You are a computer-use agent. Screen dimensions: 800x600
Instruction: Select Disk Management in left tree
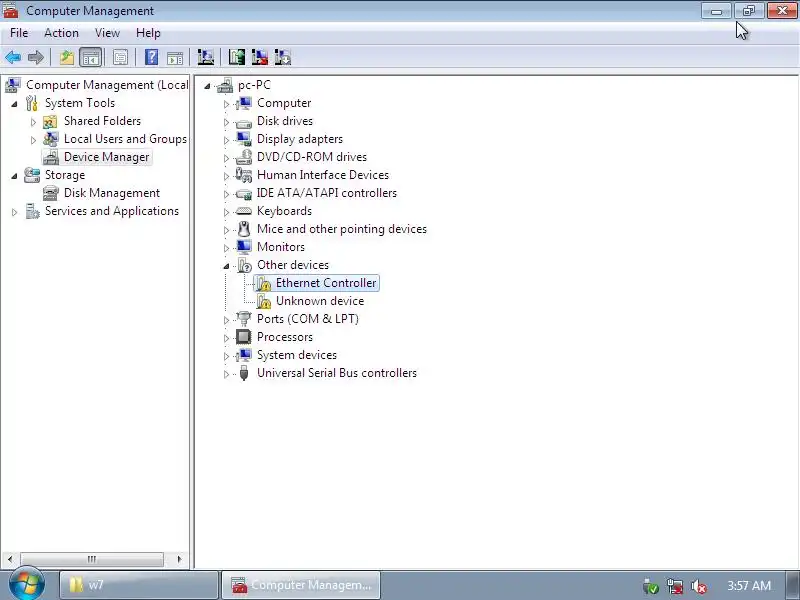[x=112, y=193]
